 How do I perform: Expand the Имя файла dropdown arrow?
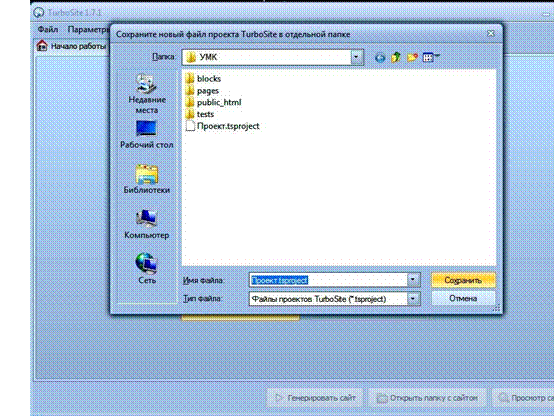click(x=413, y=280)
